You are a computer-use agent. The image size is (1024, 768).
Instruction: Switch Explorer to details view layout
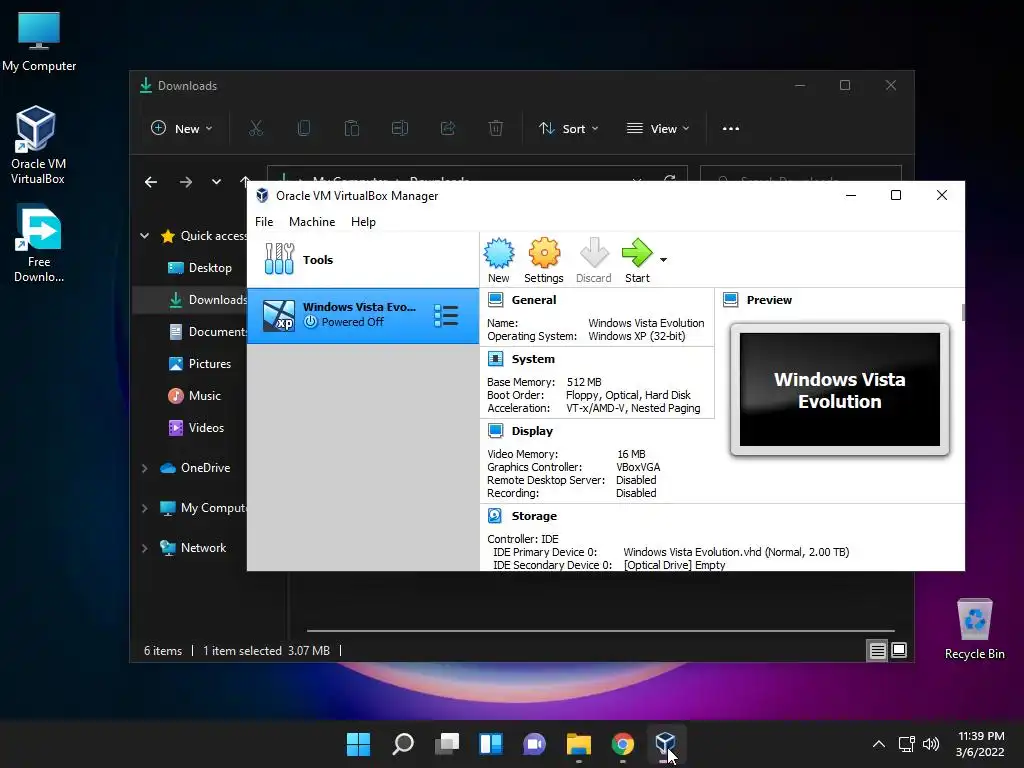click(x=877, y=650)
